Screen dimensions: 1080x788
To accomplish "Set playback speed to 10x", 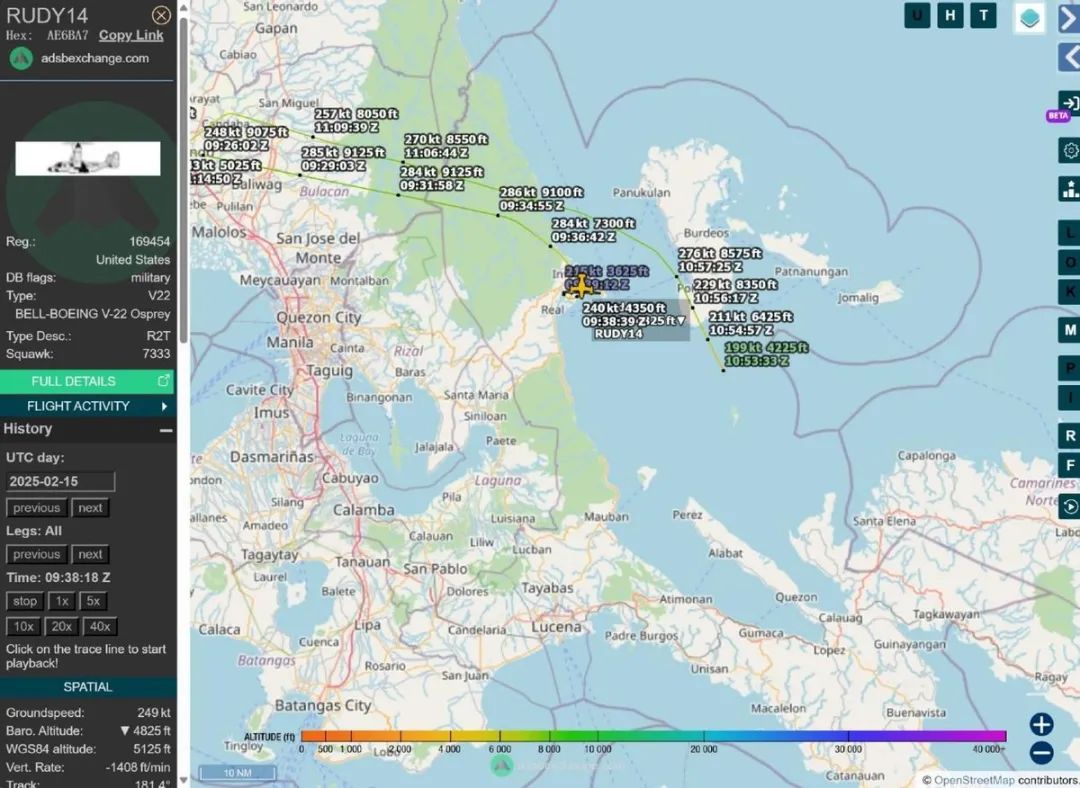I will pos(24,627).
